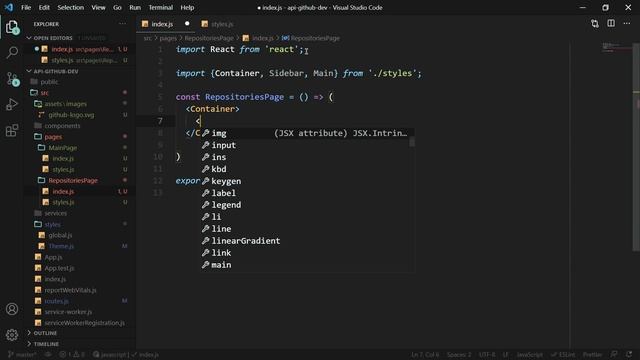640x360 pixels.
Task: Open global.js in the styles folder
Action: pos(60,235)
